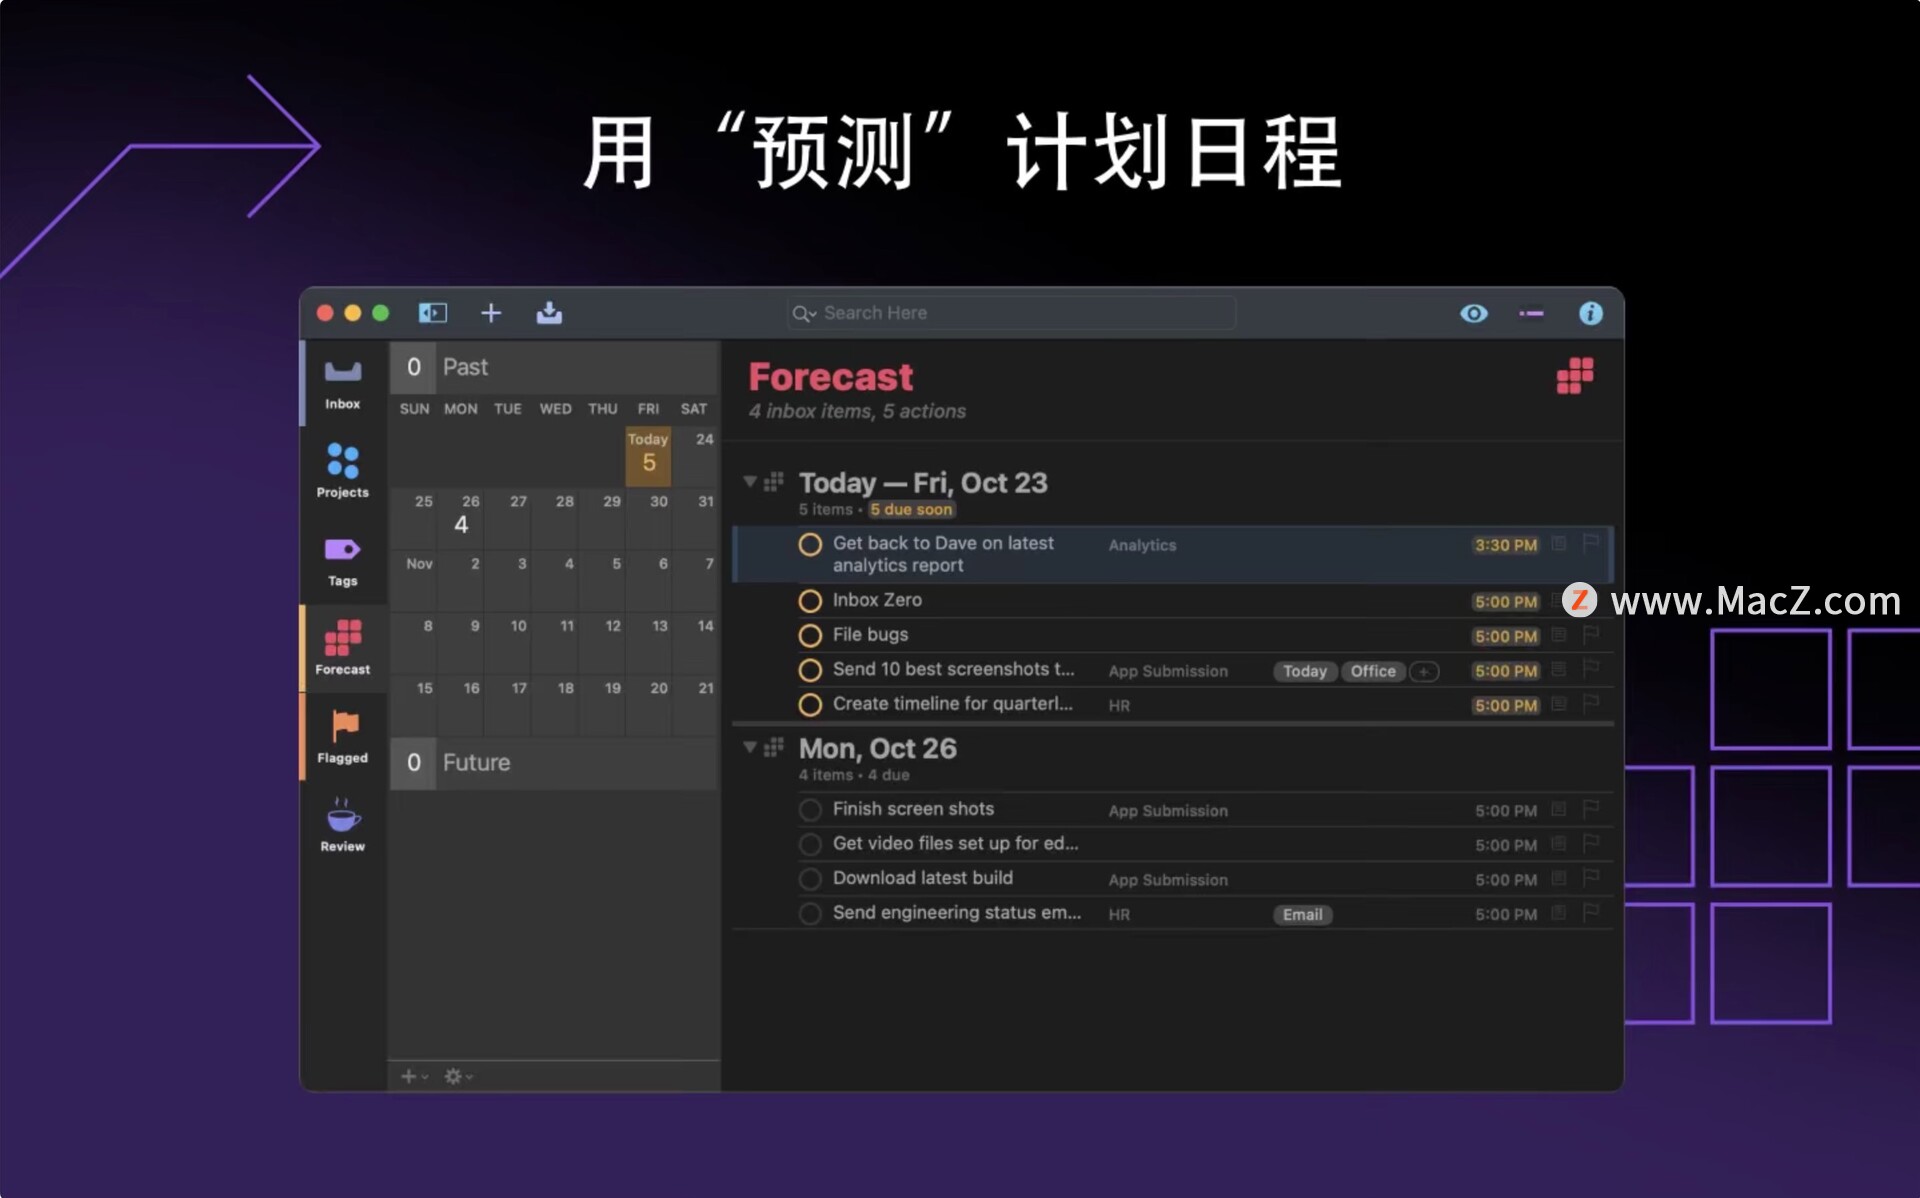Show the Inspector info icon

[x=1590, y=314]
